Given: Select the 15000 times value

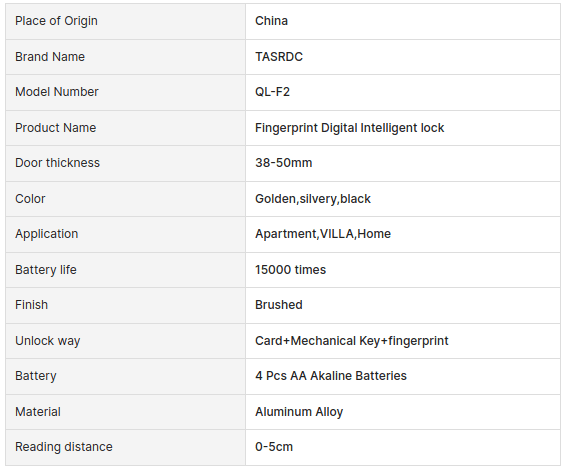Looking at the screenshot, I should click(290, 270).
